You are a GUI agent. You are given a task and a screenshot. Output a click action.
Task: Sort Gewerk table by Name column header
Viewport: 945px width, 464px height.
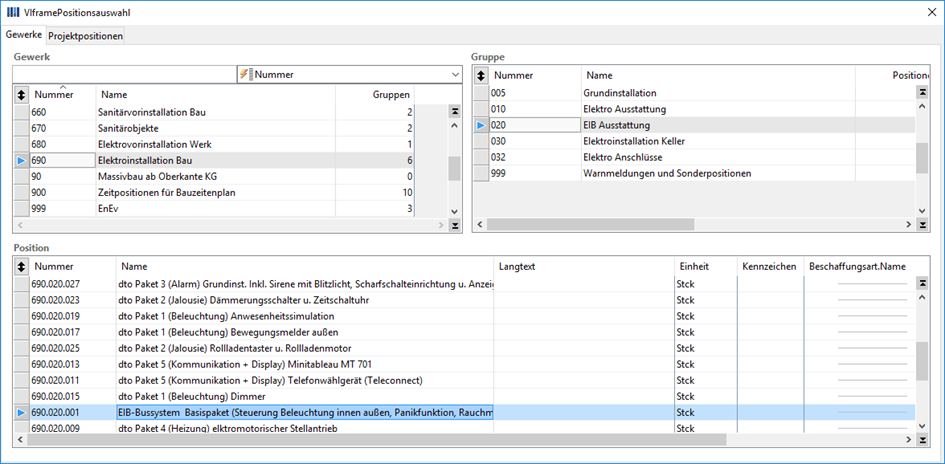[216, 95]
